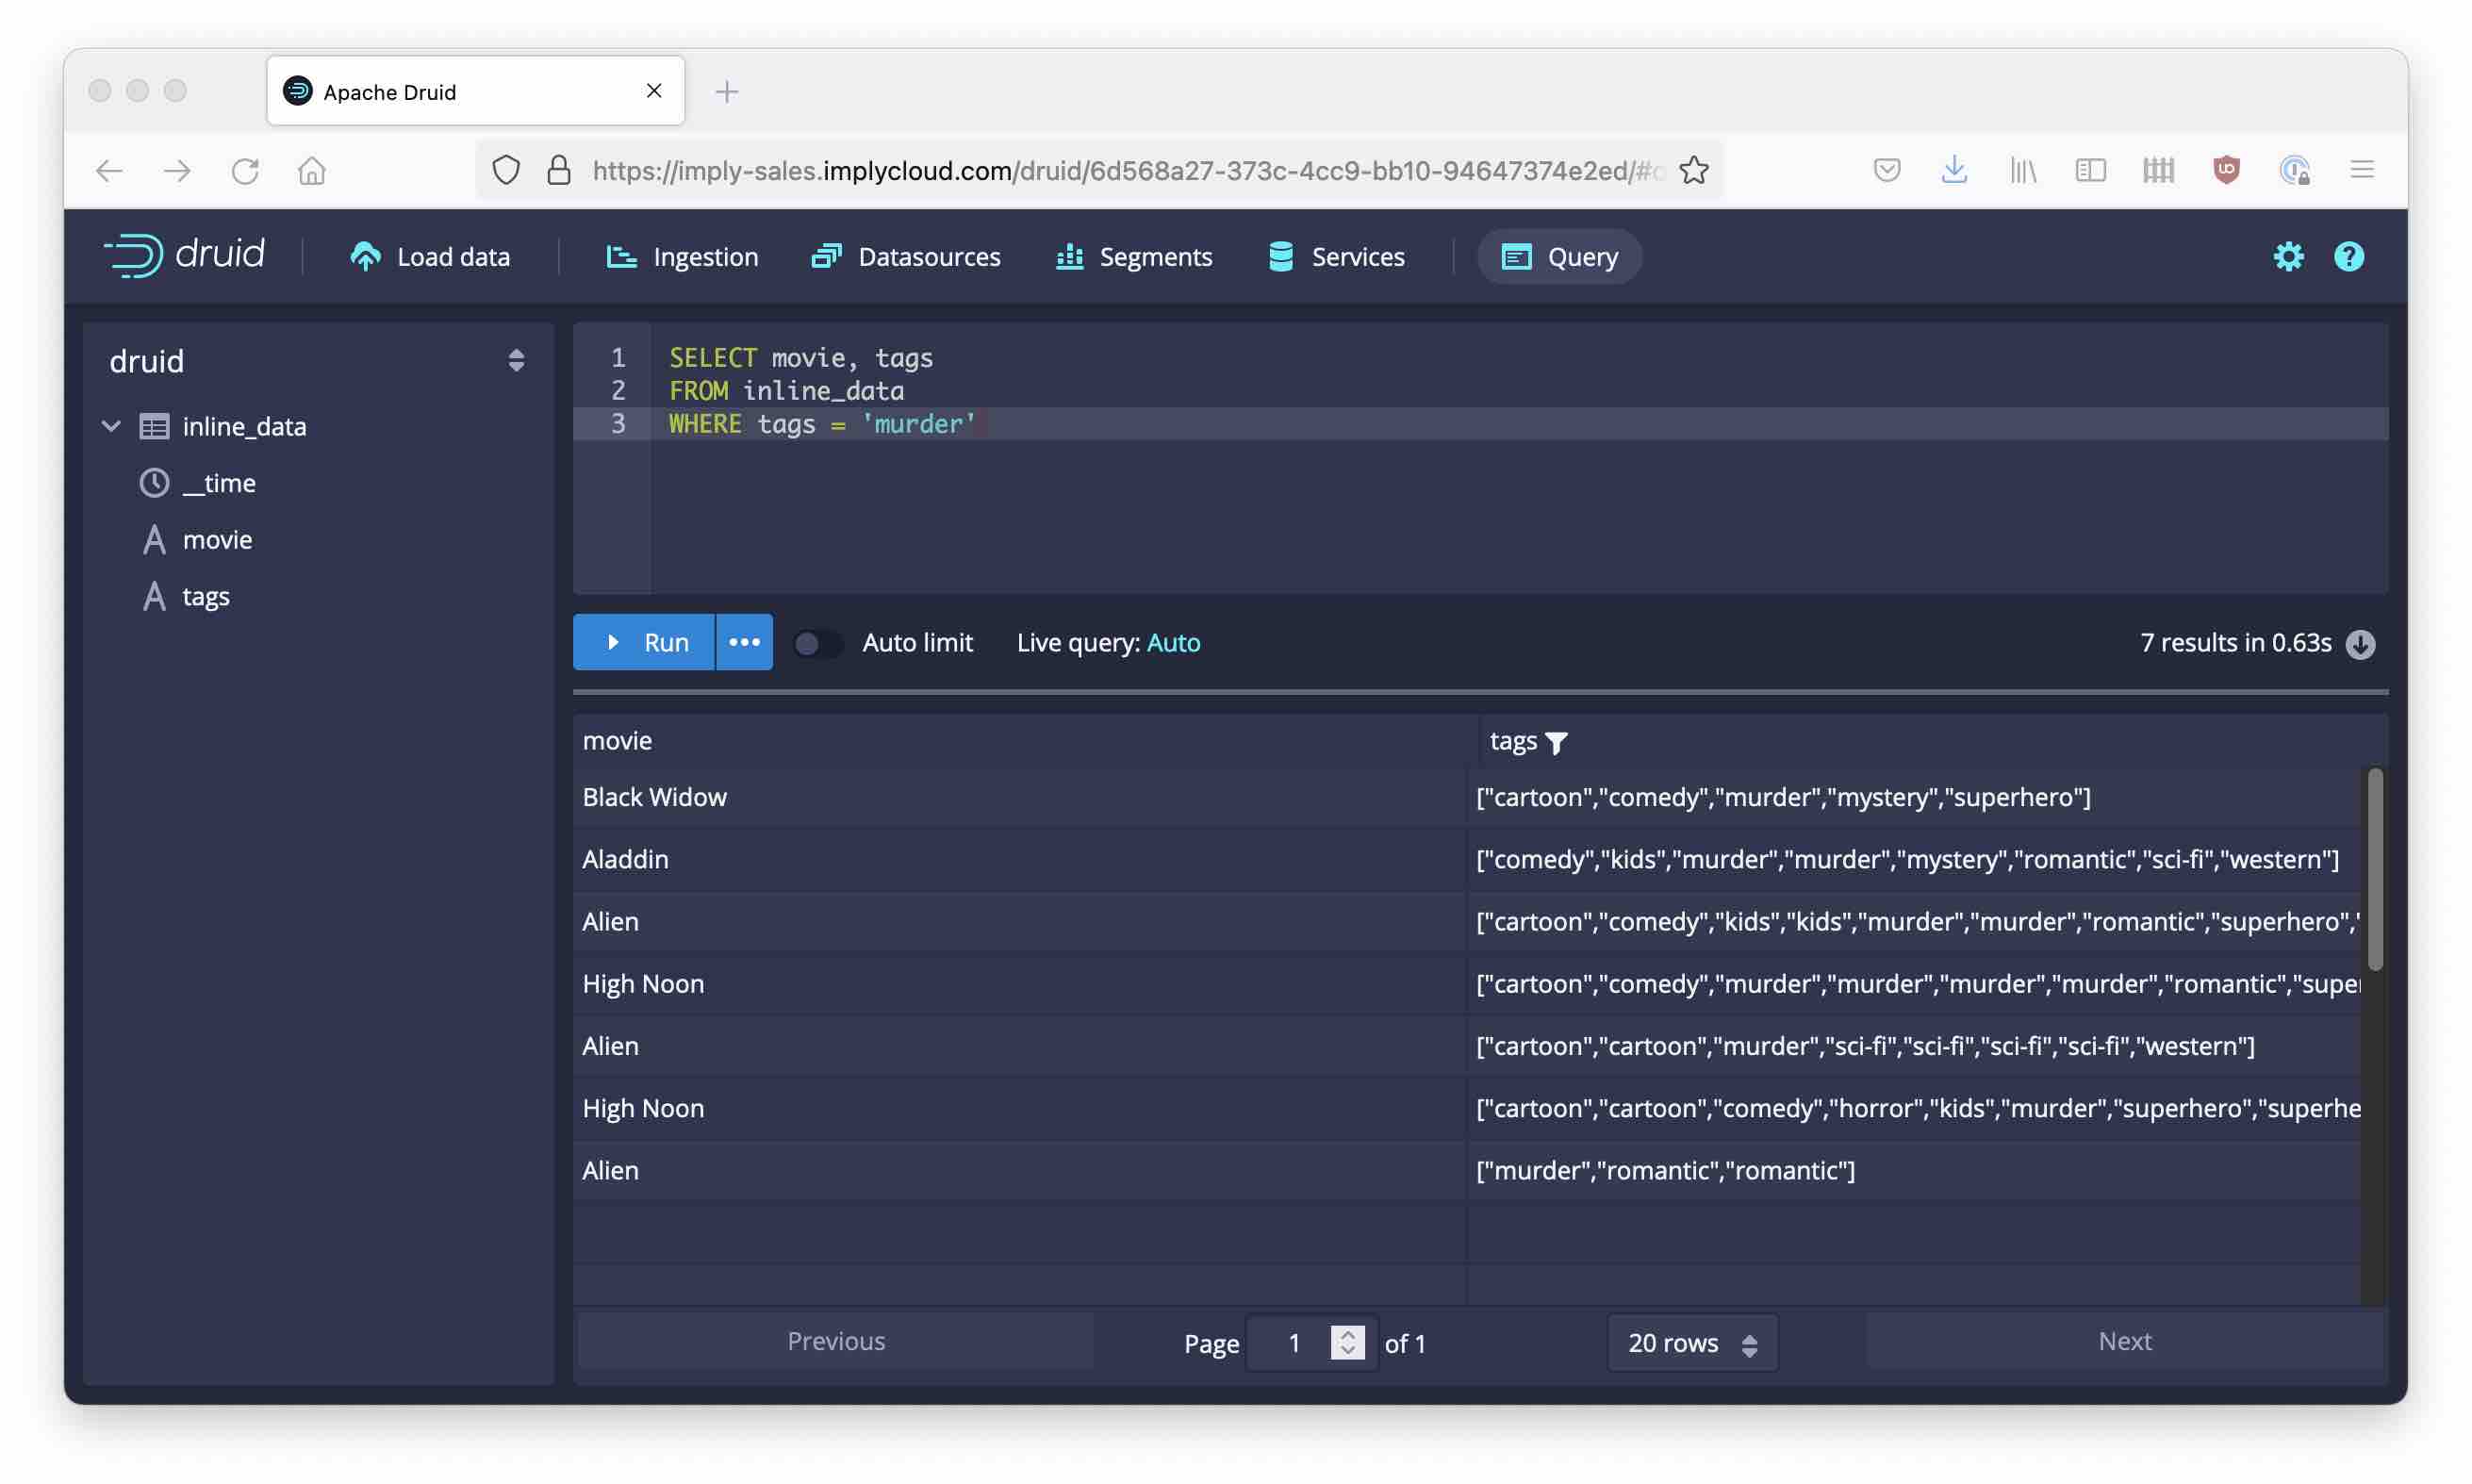Open the rows per page dropdown
The height and width of the screenshot is (1484, 2472).
pyautogui.click(x=1688, y=1339)
